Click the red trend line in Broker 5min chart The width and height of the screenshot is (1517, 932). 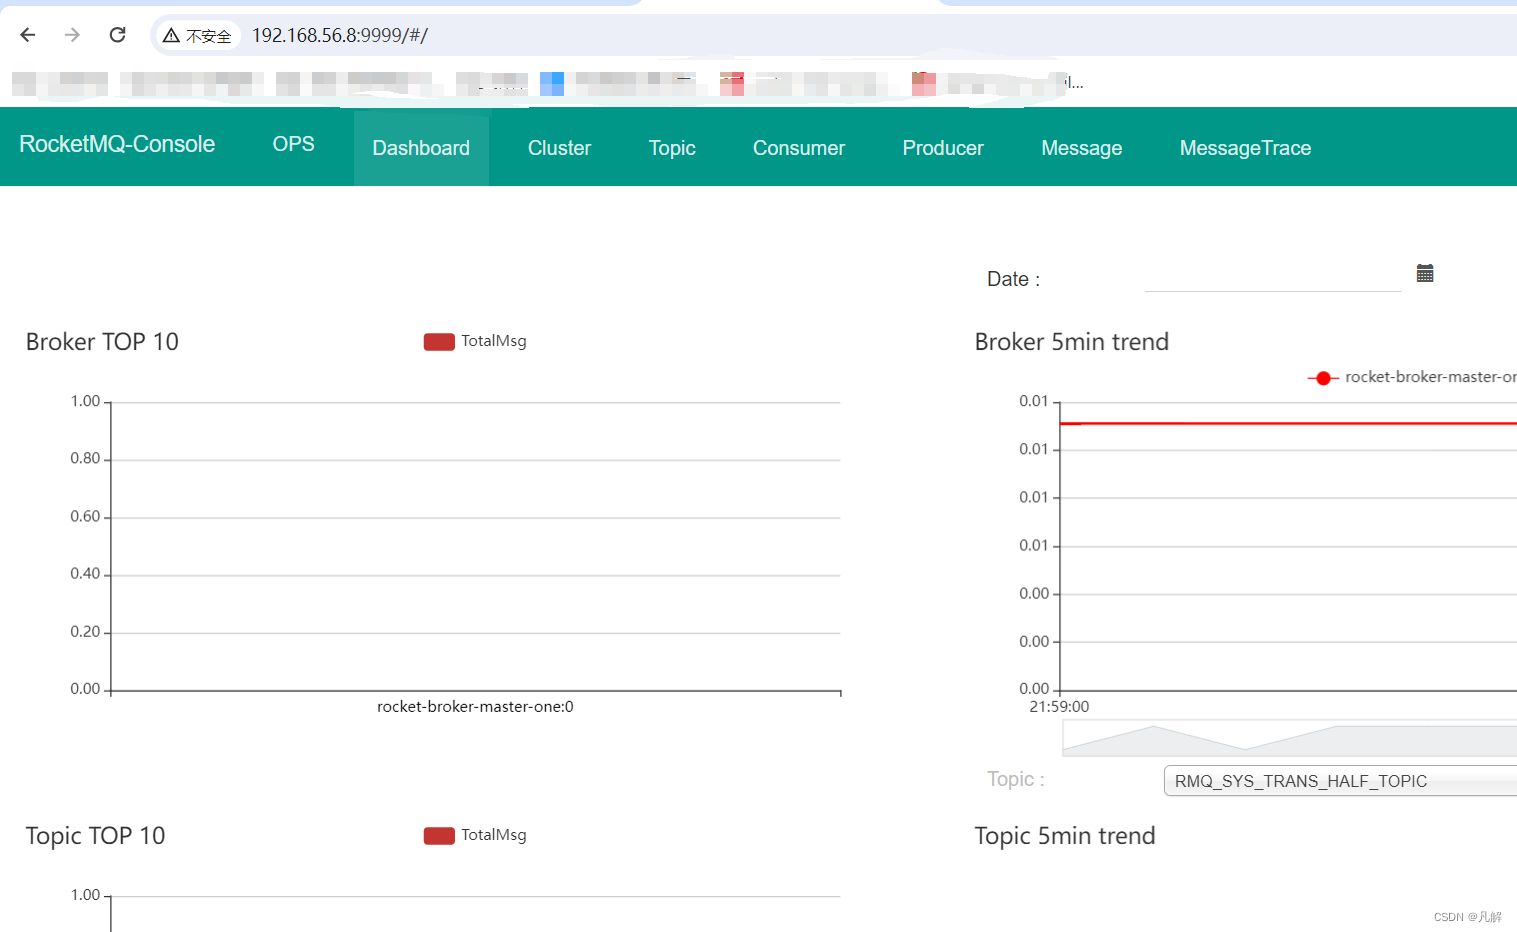(1288, 424)
